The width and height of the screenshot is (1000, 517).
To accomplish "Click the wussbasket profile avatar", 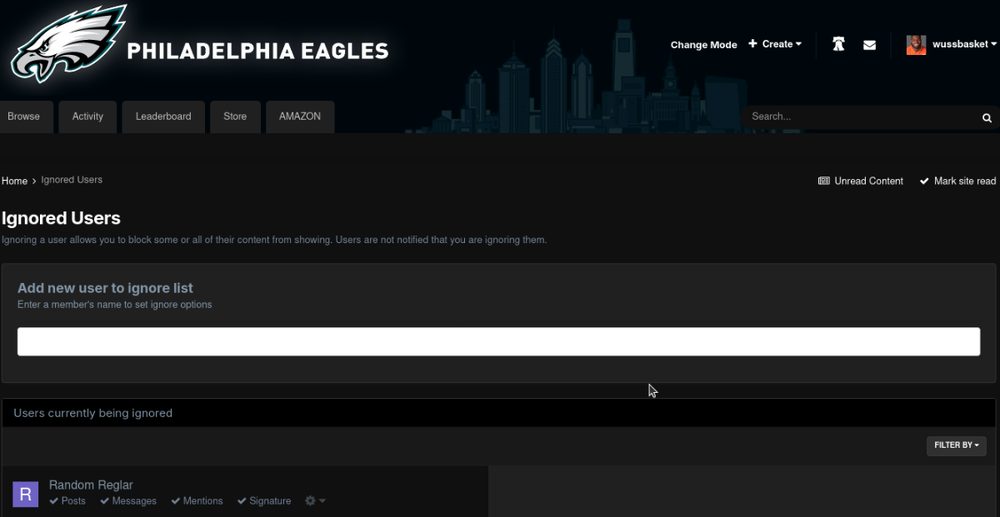I will coord(915,45).
